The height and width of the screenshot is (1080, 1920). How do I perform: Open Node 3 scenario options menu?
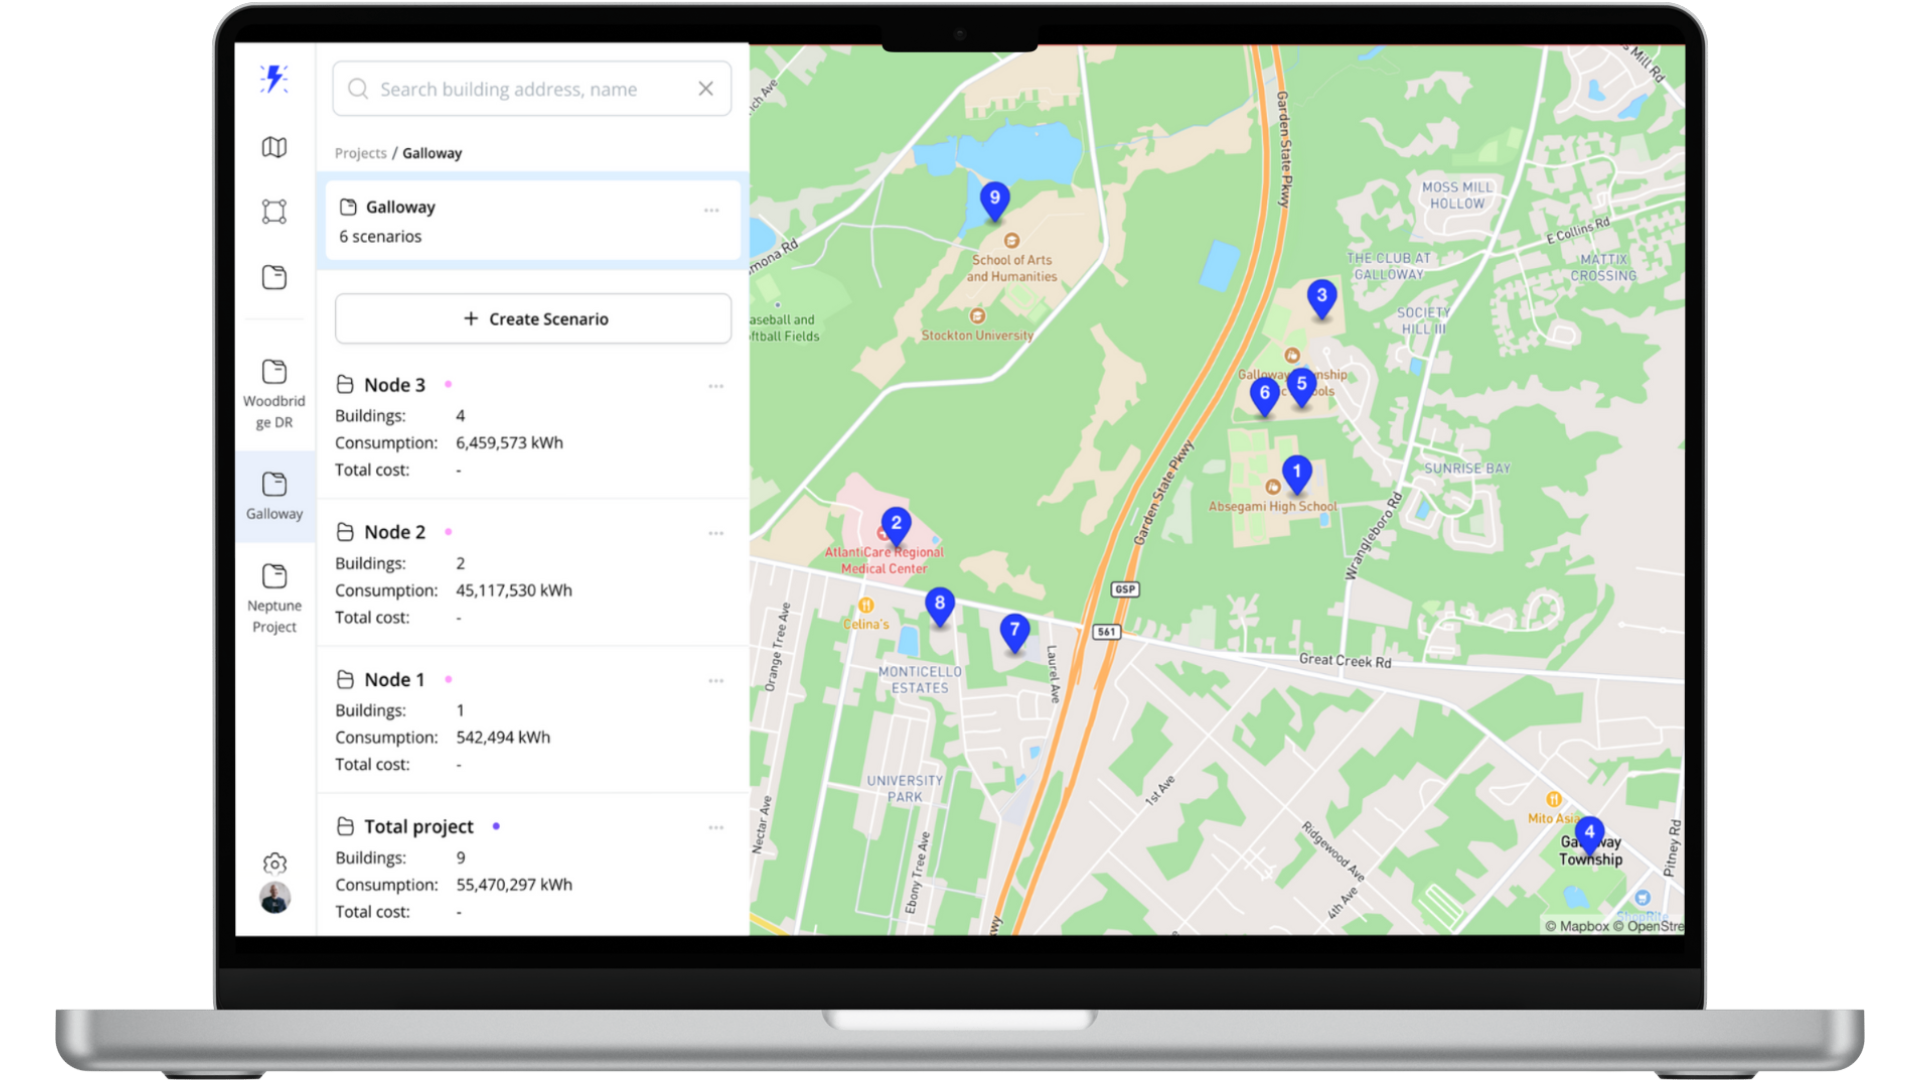point(716,386)
